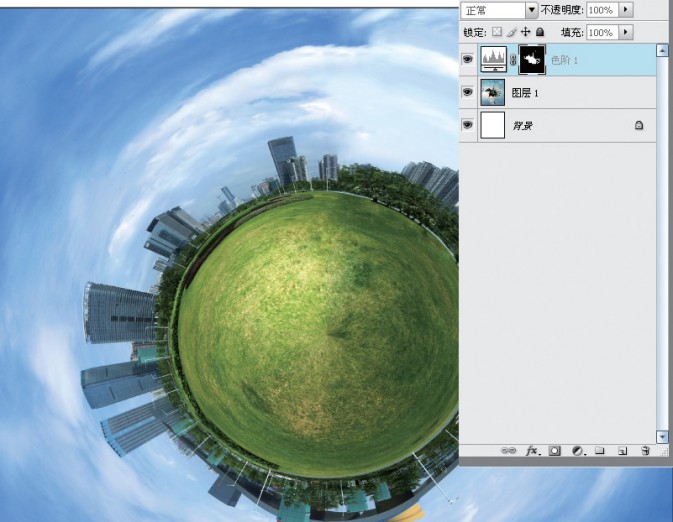This screenshot has width=673, height=522.
Task: Enable lock transparent pixels
Action: [x=497, y=32]
